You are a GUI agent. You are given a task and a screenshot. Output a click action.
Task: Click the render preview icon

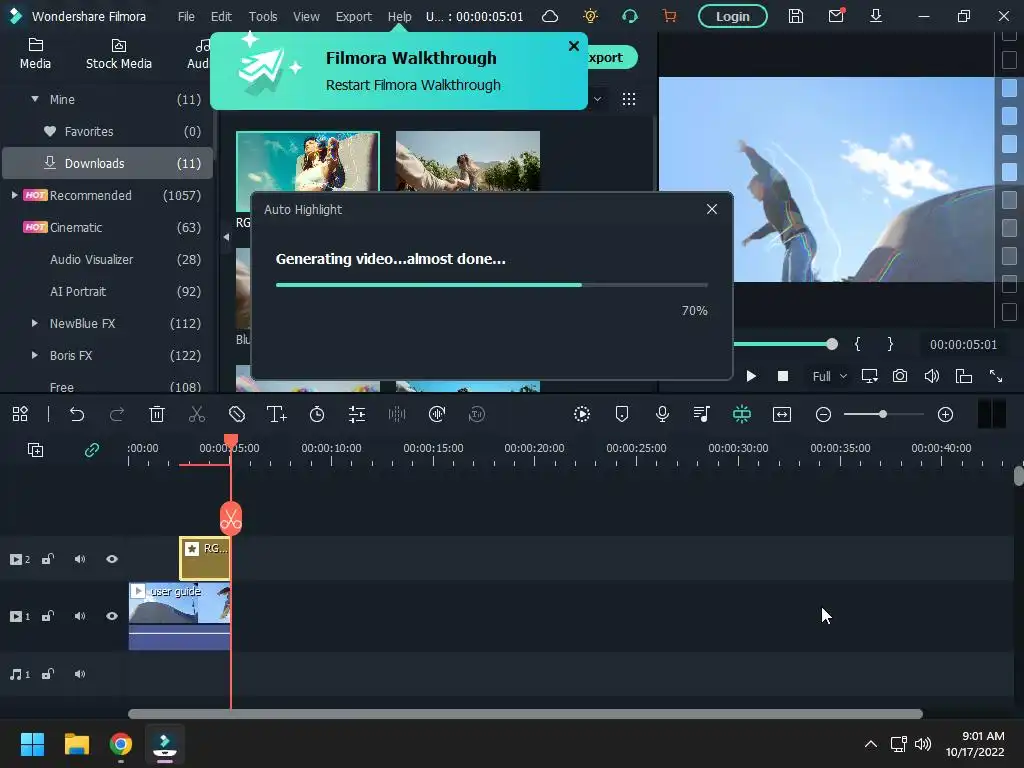(x=582, y=414)
